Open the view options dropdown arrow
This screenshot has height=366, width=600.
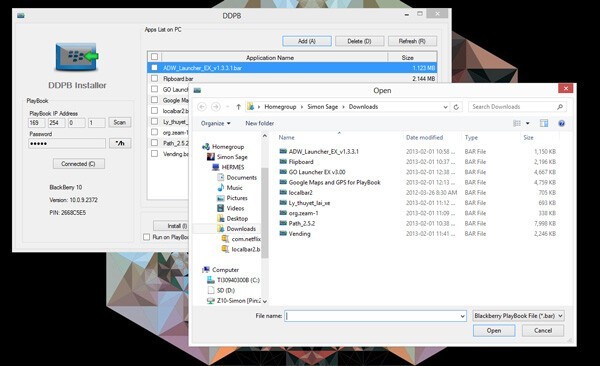point(528,123)
